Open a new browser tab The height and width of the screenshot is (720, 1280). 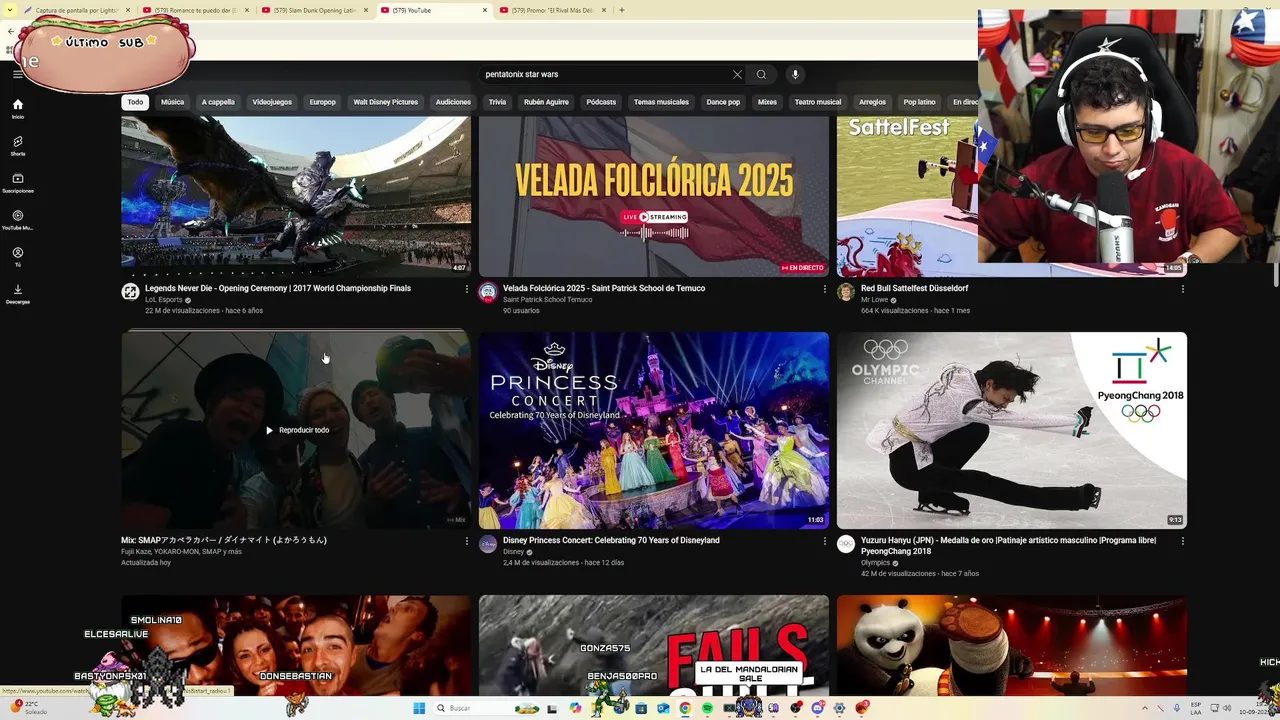(x=622, y=10)
